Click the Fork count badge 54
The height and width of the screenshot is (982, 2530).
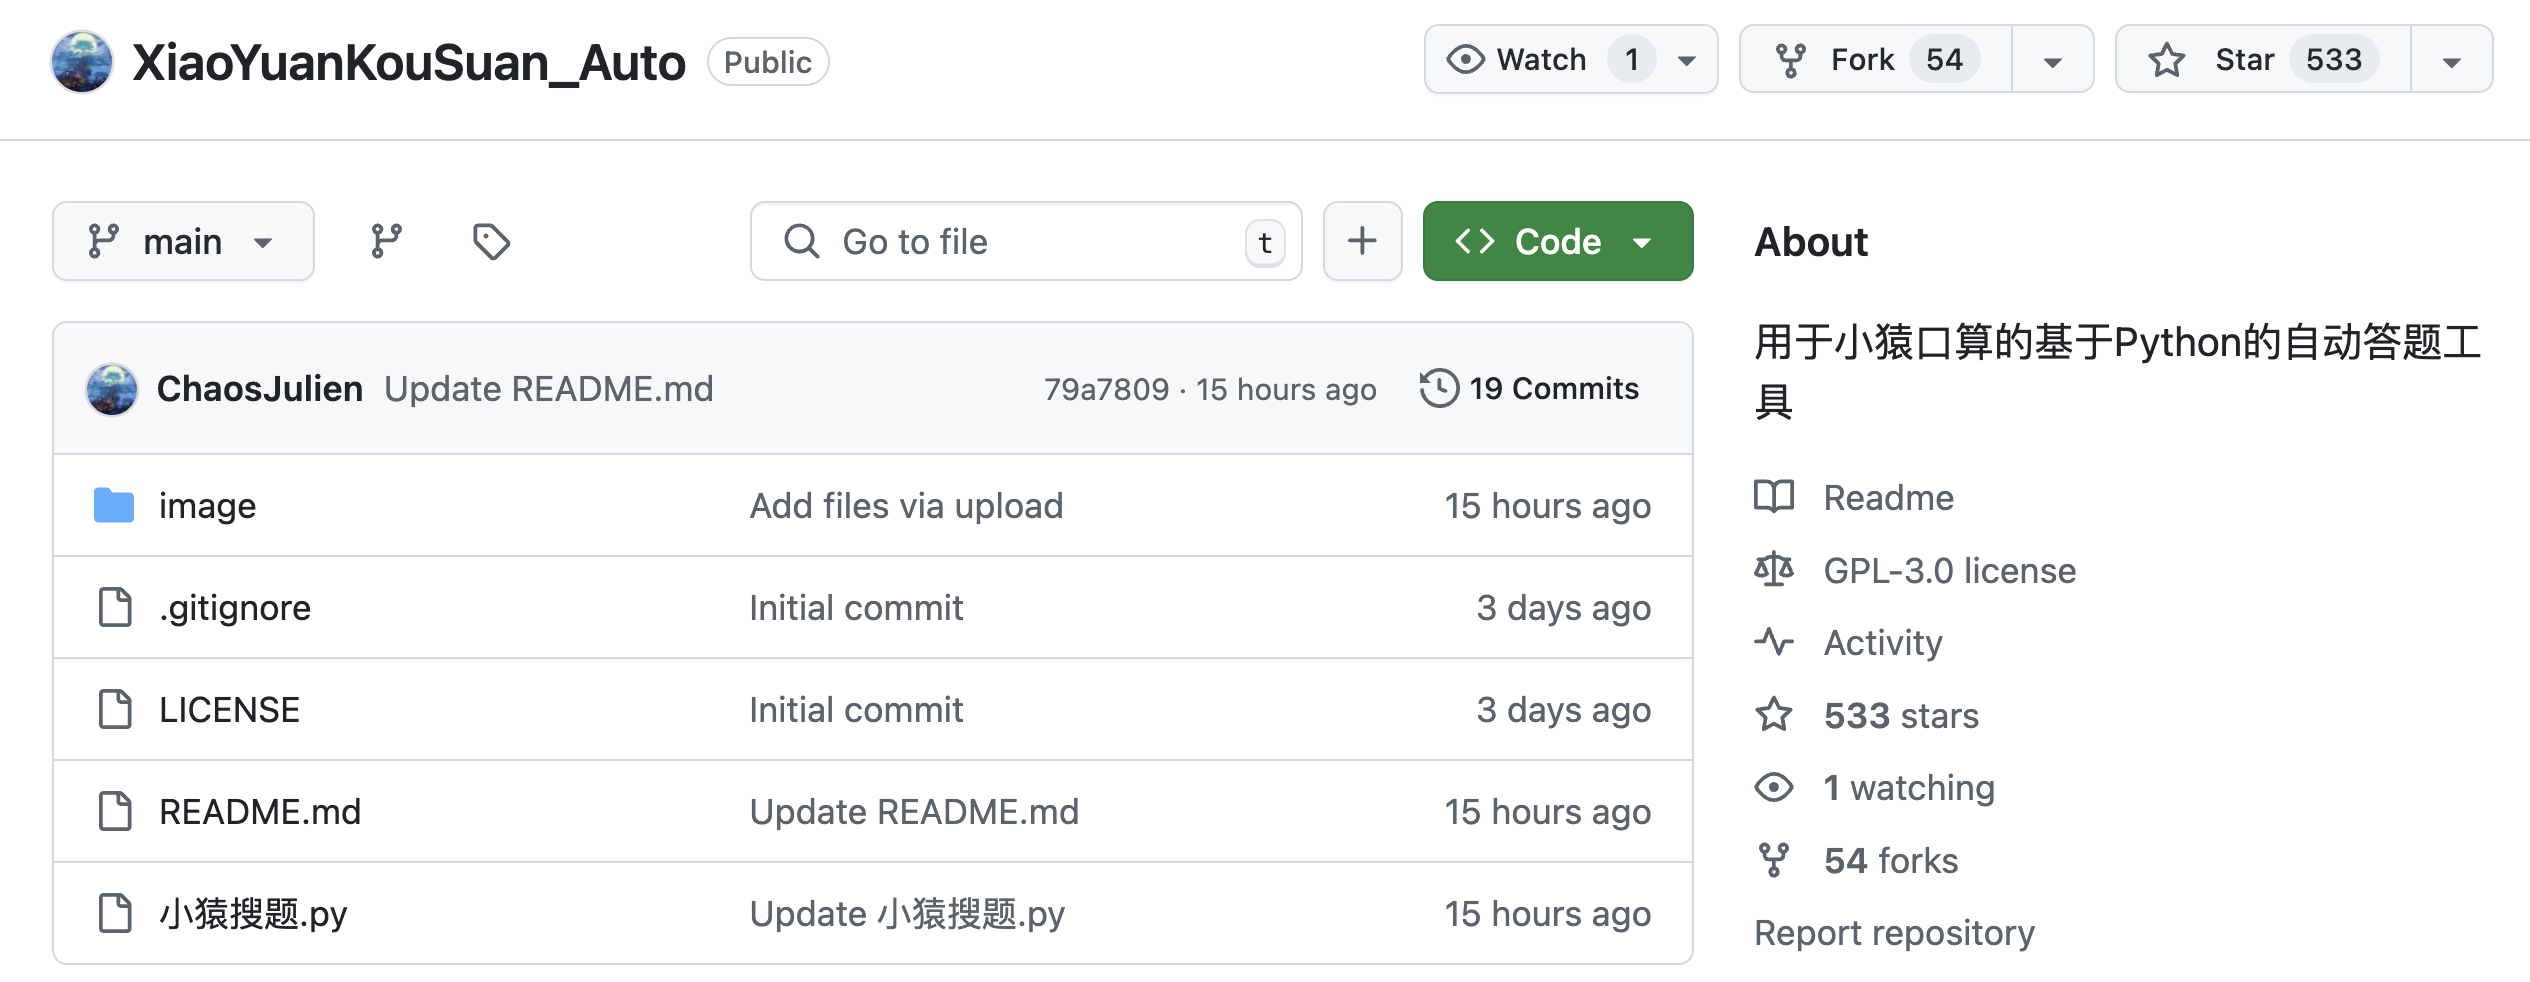click(1944, 60)
